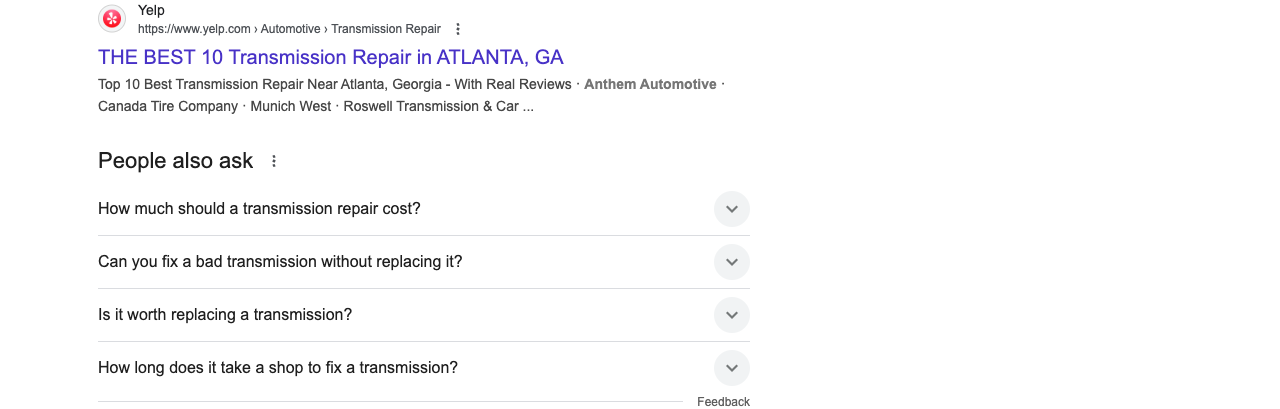Expand chevron for worth replacing transmission question
This screenshot has height=409, width=1280.
click(x=732, y=315)
